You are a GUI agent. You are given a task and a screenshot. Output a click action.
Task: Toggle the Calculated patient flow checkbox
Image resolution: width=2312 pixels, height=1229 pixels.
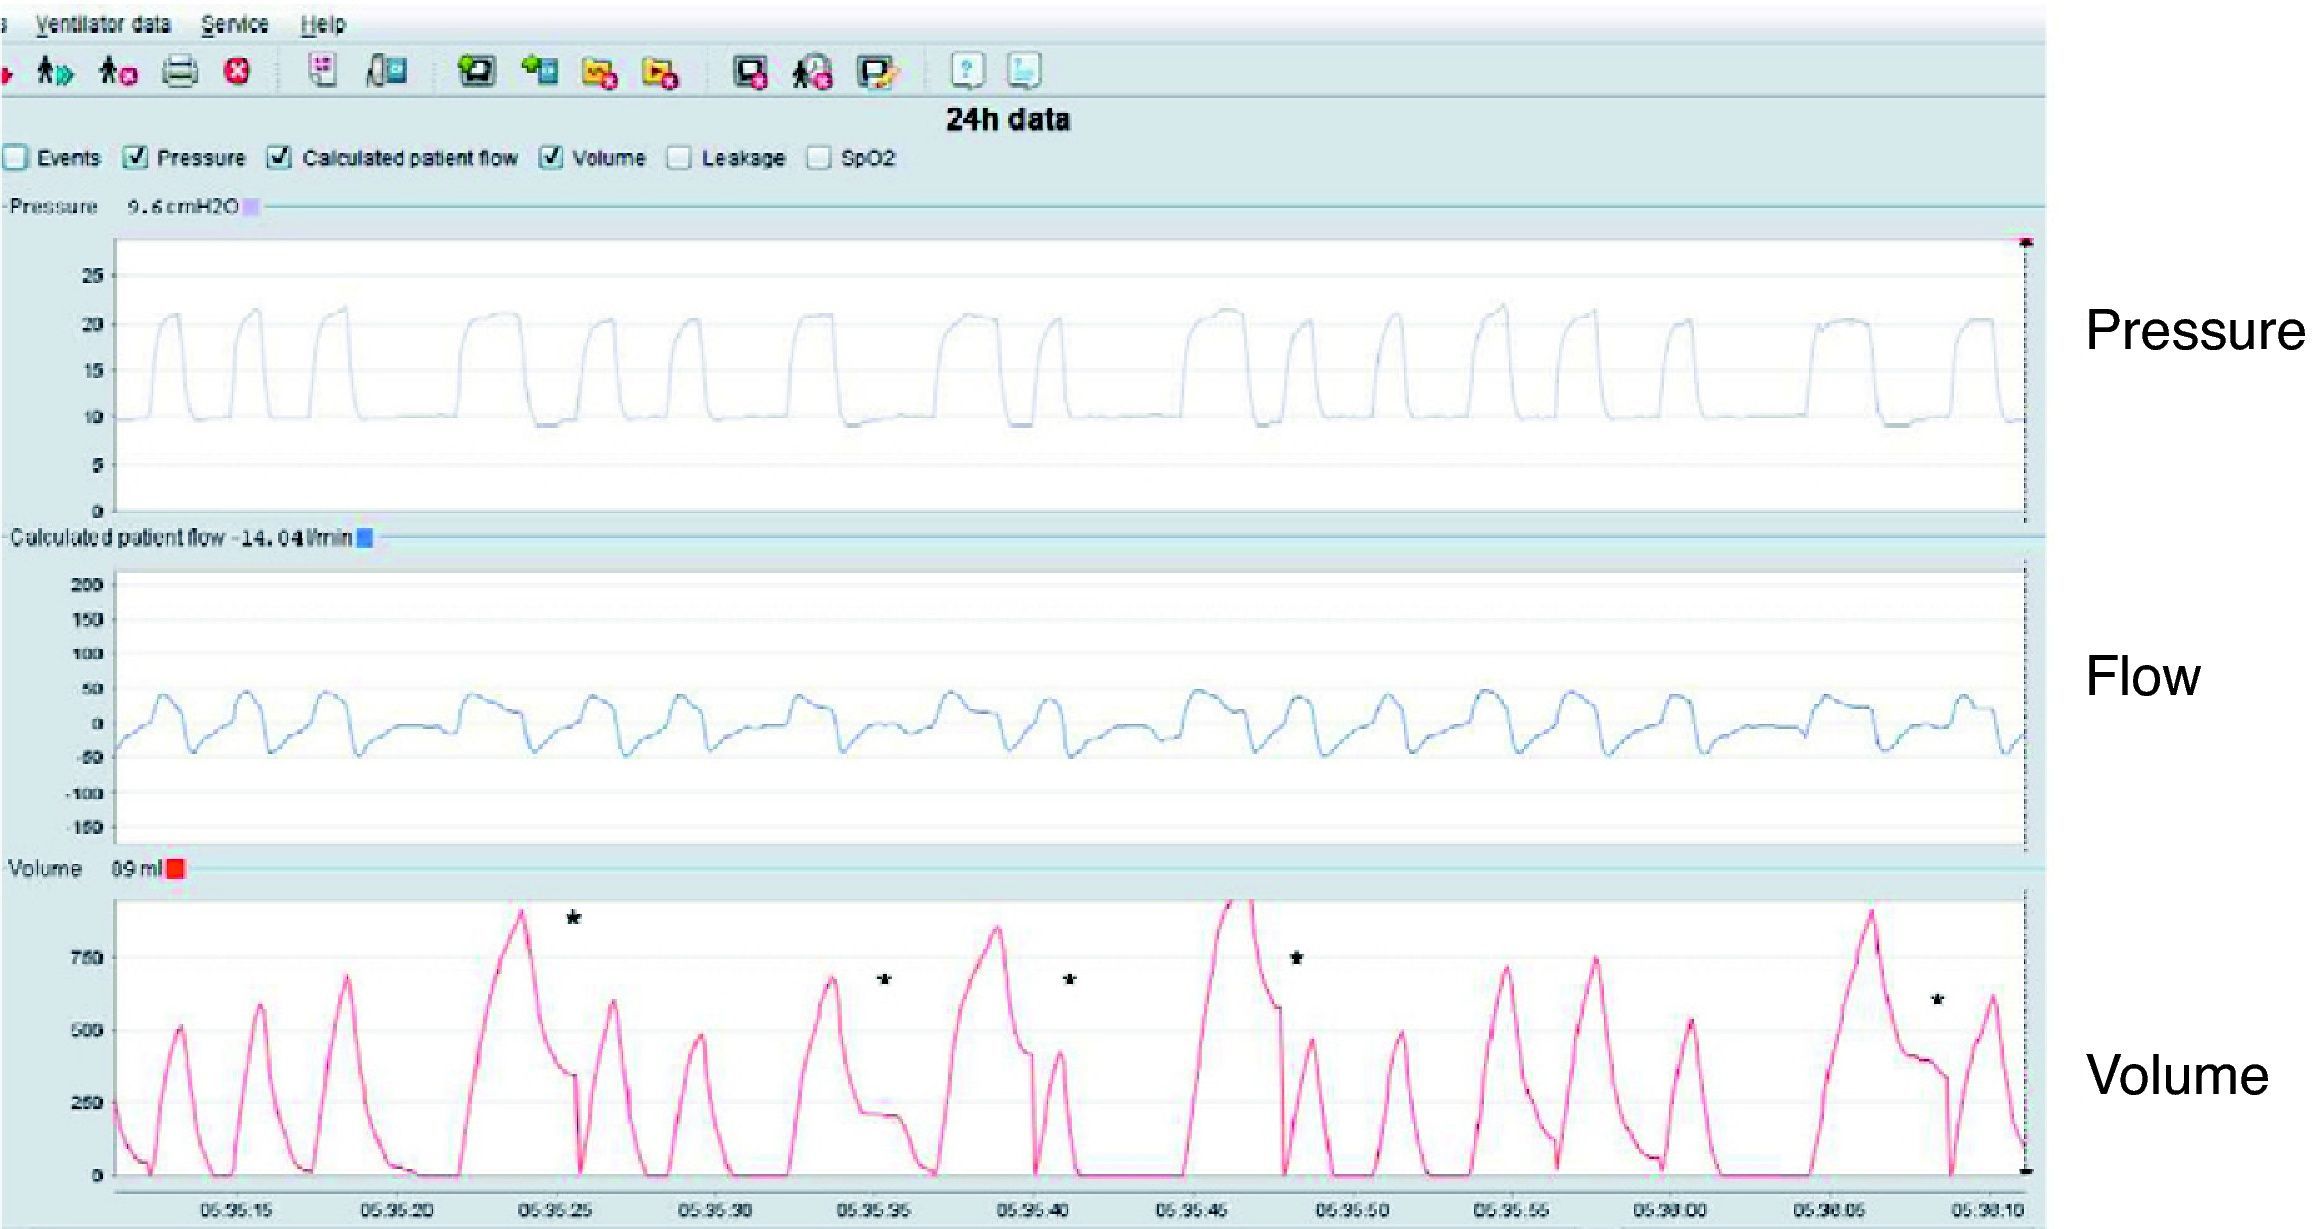coord(280,158)
